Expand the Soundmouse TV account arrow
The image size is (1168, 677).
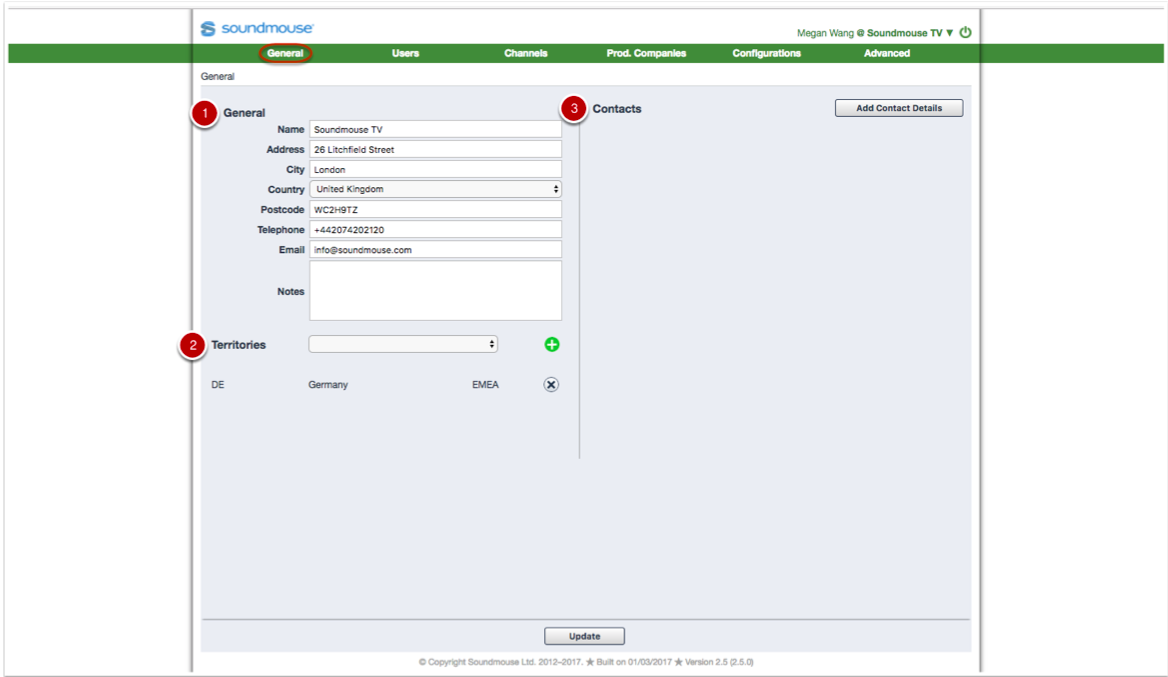pos(950,33)
